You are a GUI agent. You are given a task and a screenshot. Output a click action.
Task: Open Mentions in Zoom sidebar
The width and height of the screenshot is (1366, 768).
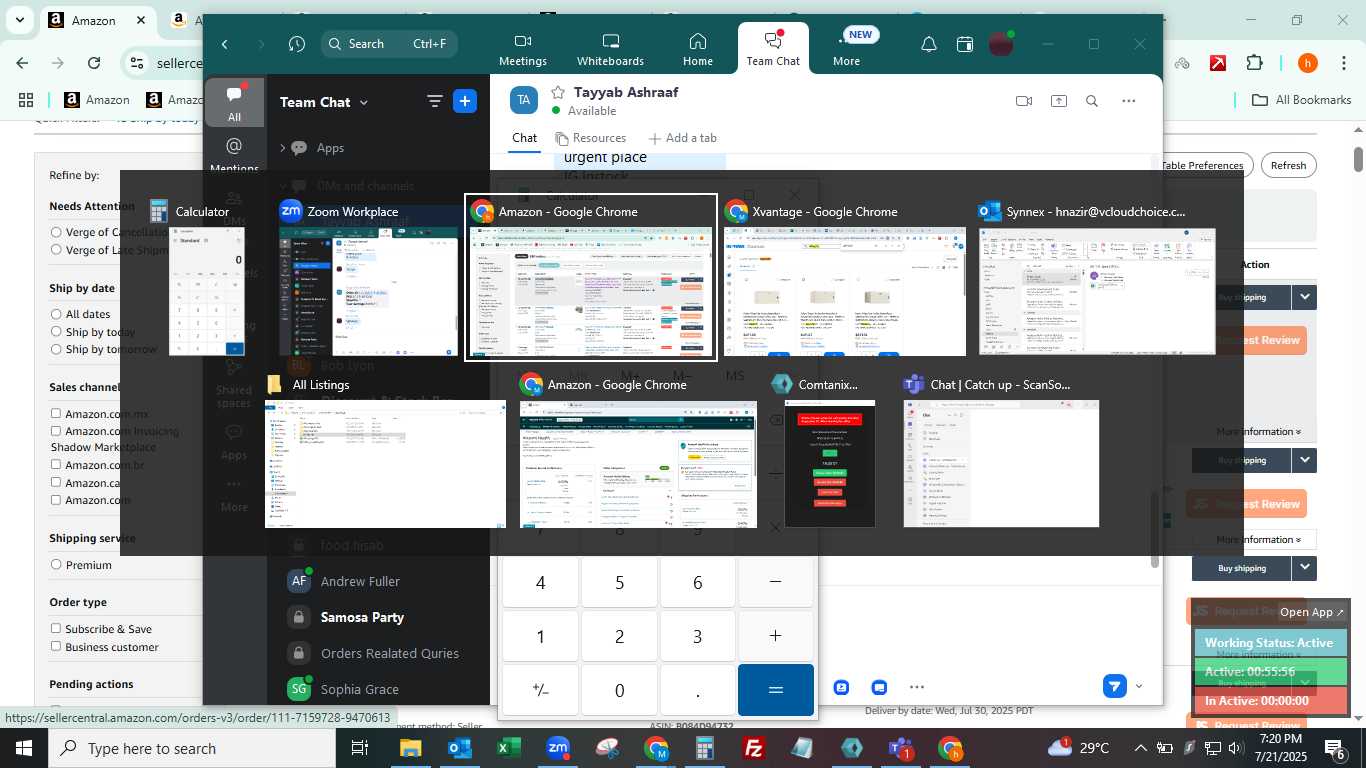click(x=234, y=155)
